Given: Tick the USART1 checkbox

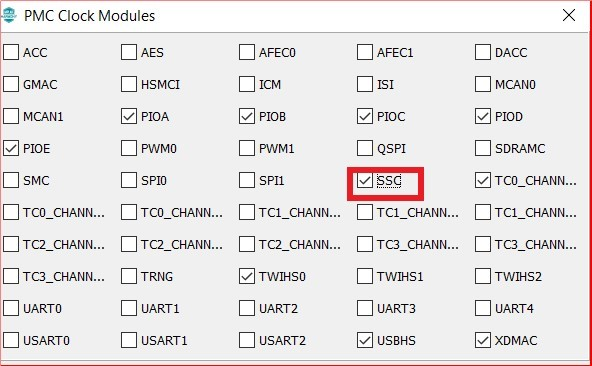Looking at the screenshot, I should (x=129, y=340).
